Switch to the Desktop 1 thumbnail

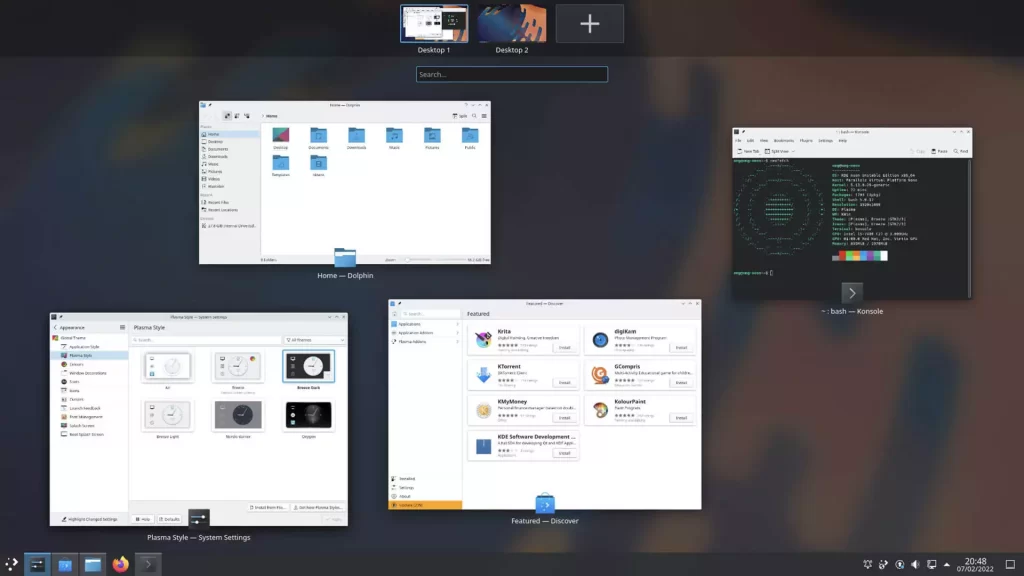click(434, 24)
